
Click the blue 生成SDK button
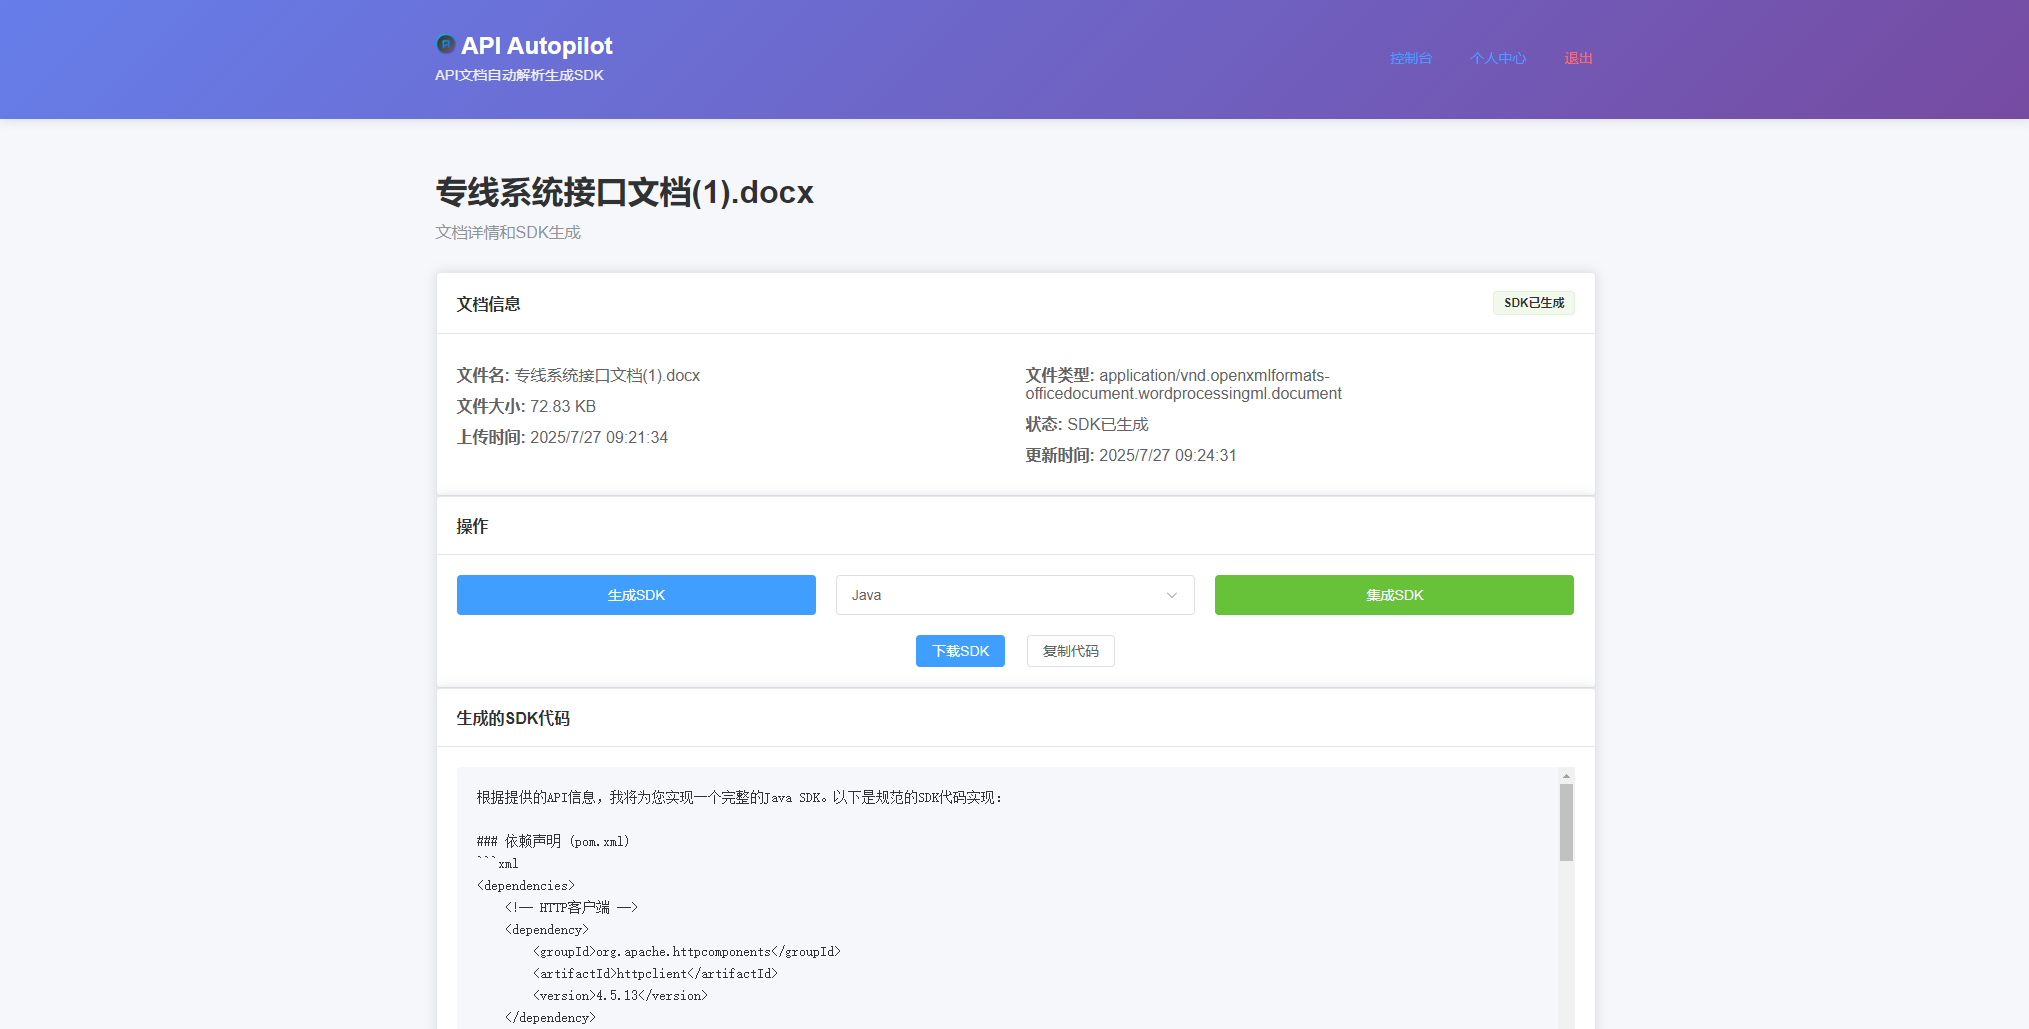click(x=636, y=594)
